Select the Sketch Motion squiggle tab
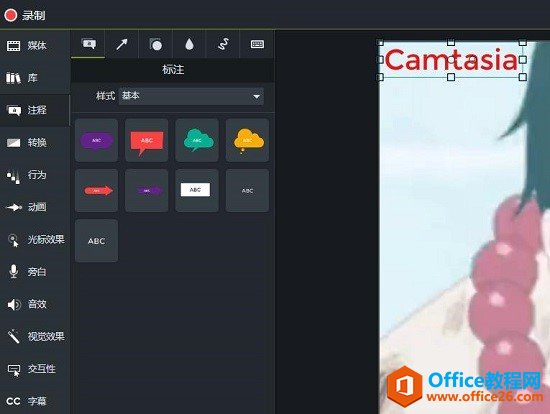Image resolution: width=550 pixels, height=414 pixels. tap(223, 44)
